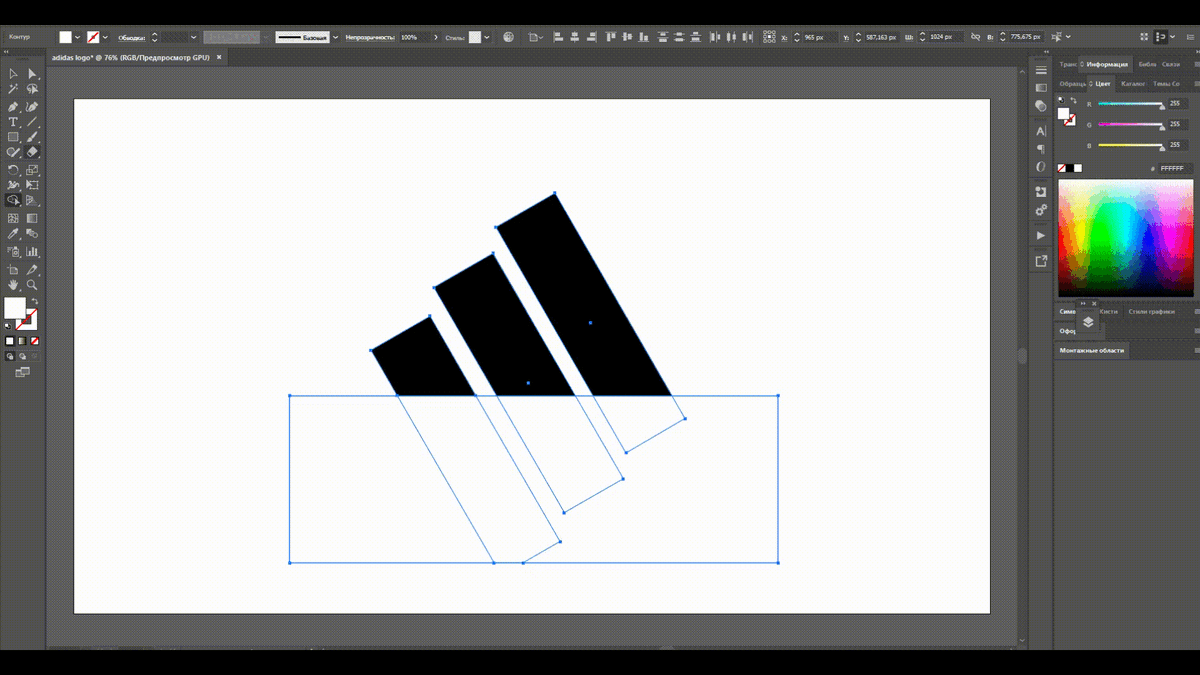1200x675 pixels.
Task: Click the hex color FFFFFF field
Action: tap(1174, 168)
